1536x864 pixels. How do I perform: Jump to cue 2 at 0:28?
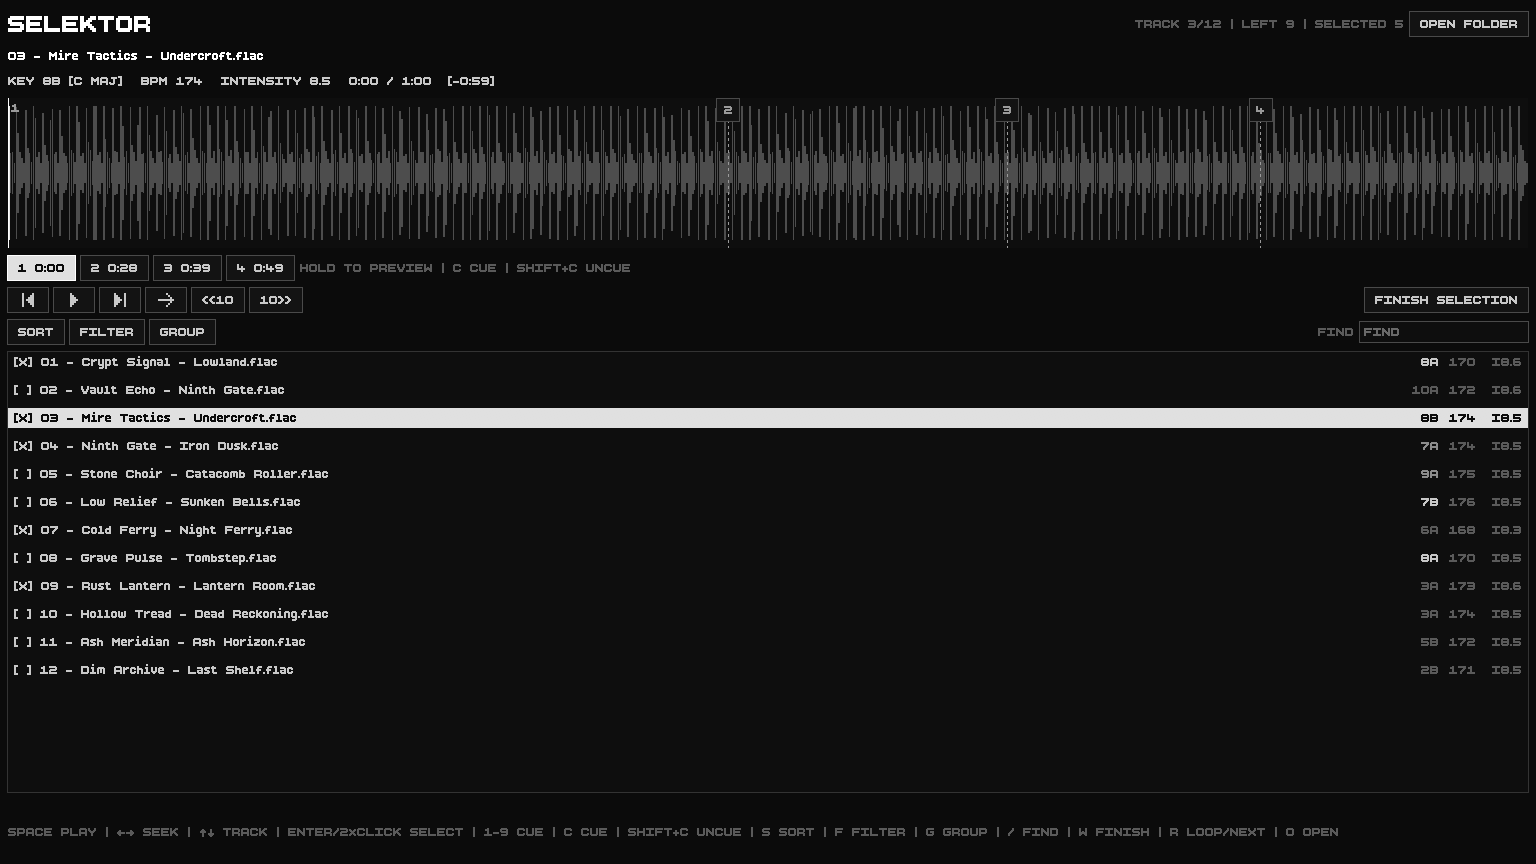point(114,268)
